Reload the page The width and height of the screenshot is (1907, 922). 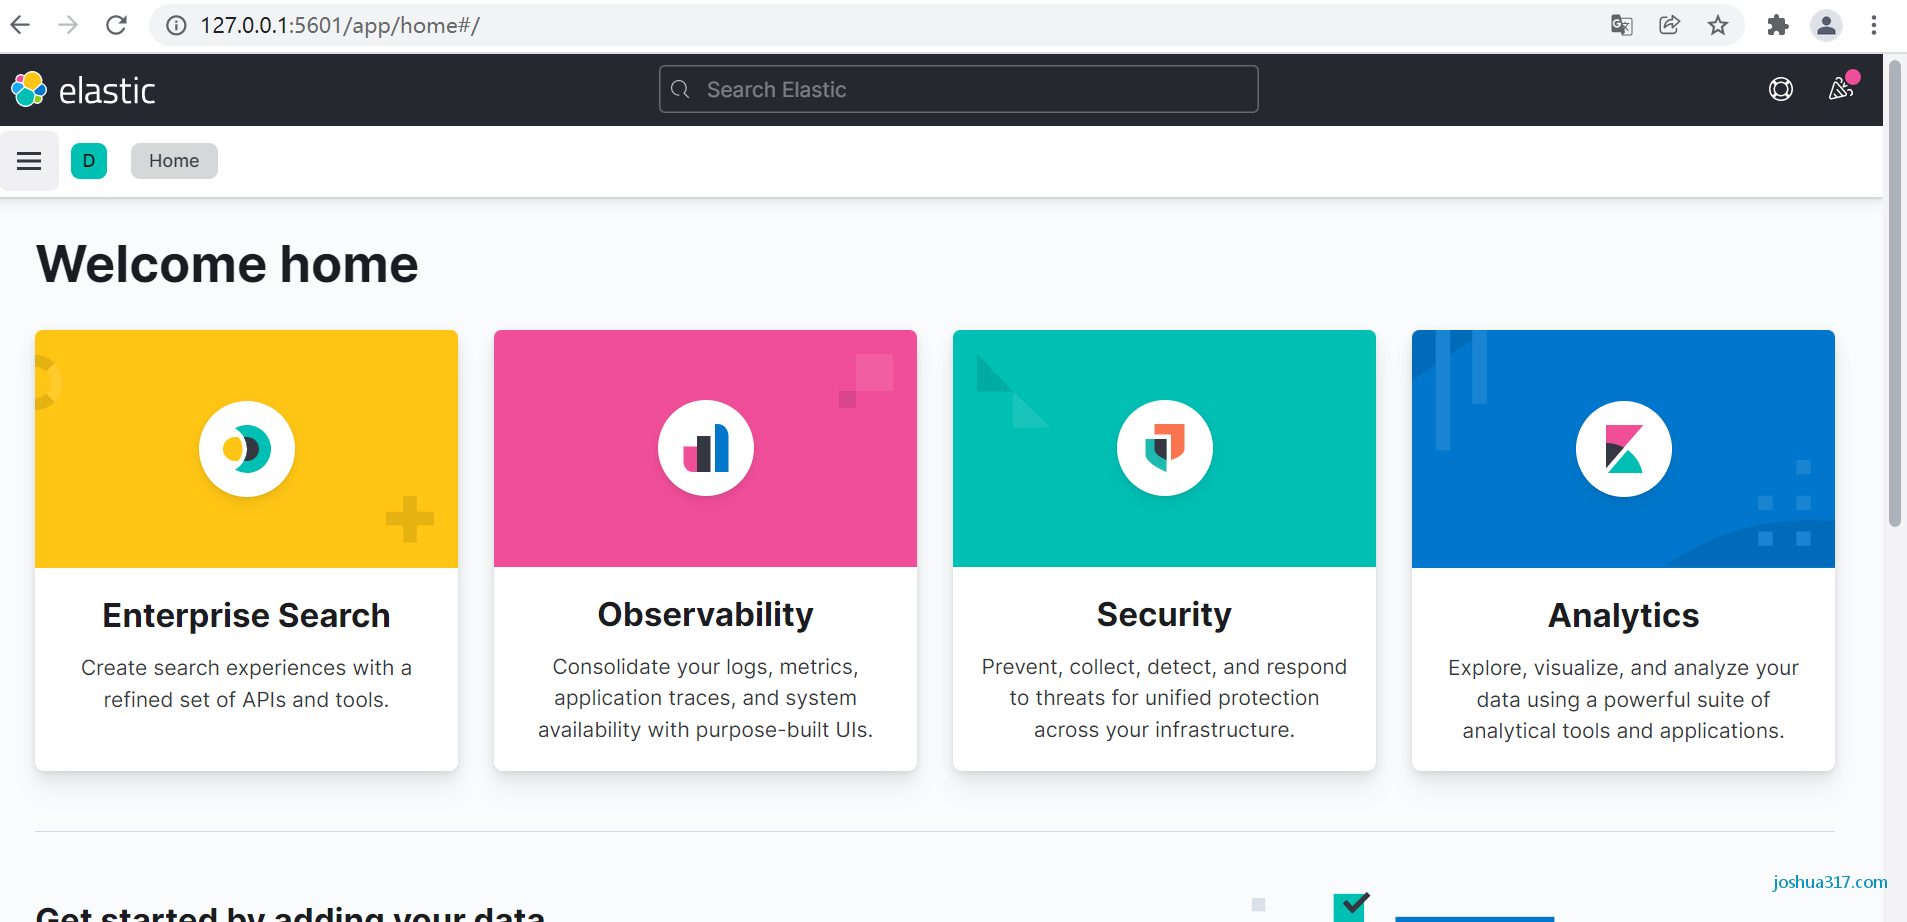tap(116, 25)
